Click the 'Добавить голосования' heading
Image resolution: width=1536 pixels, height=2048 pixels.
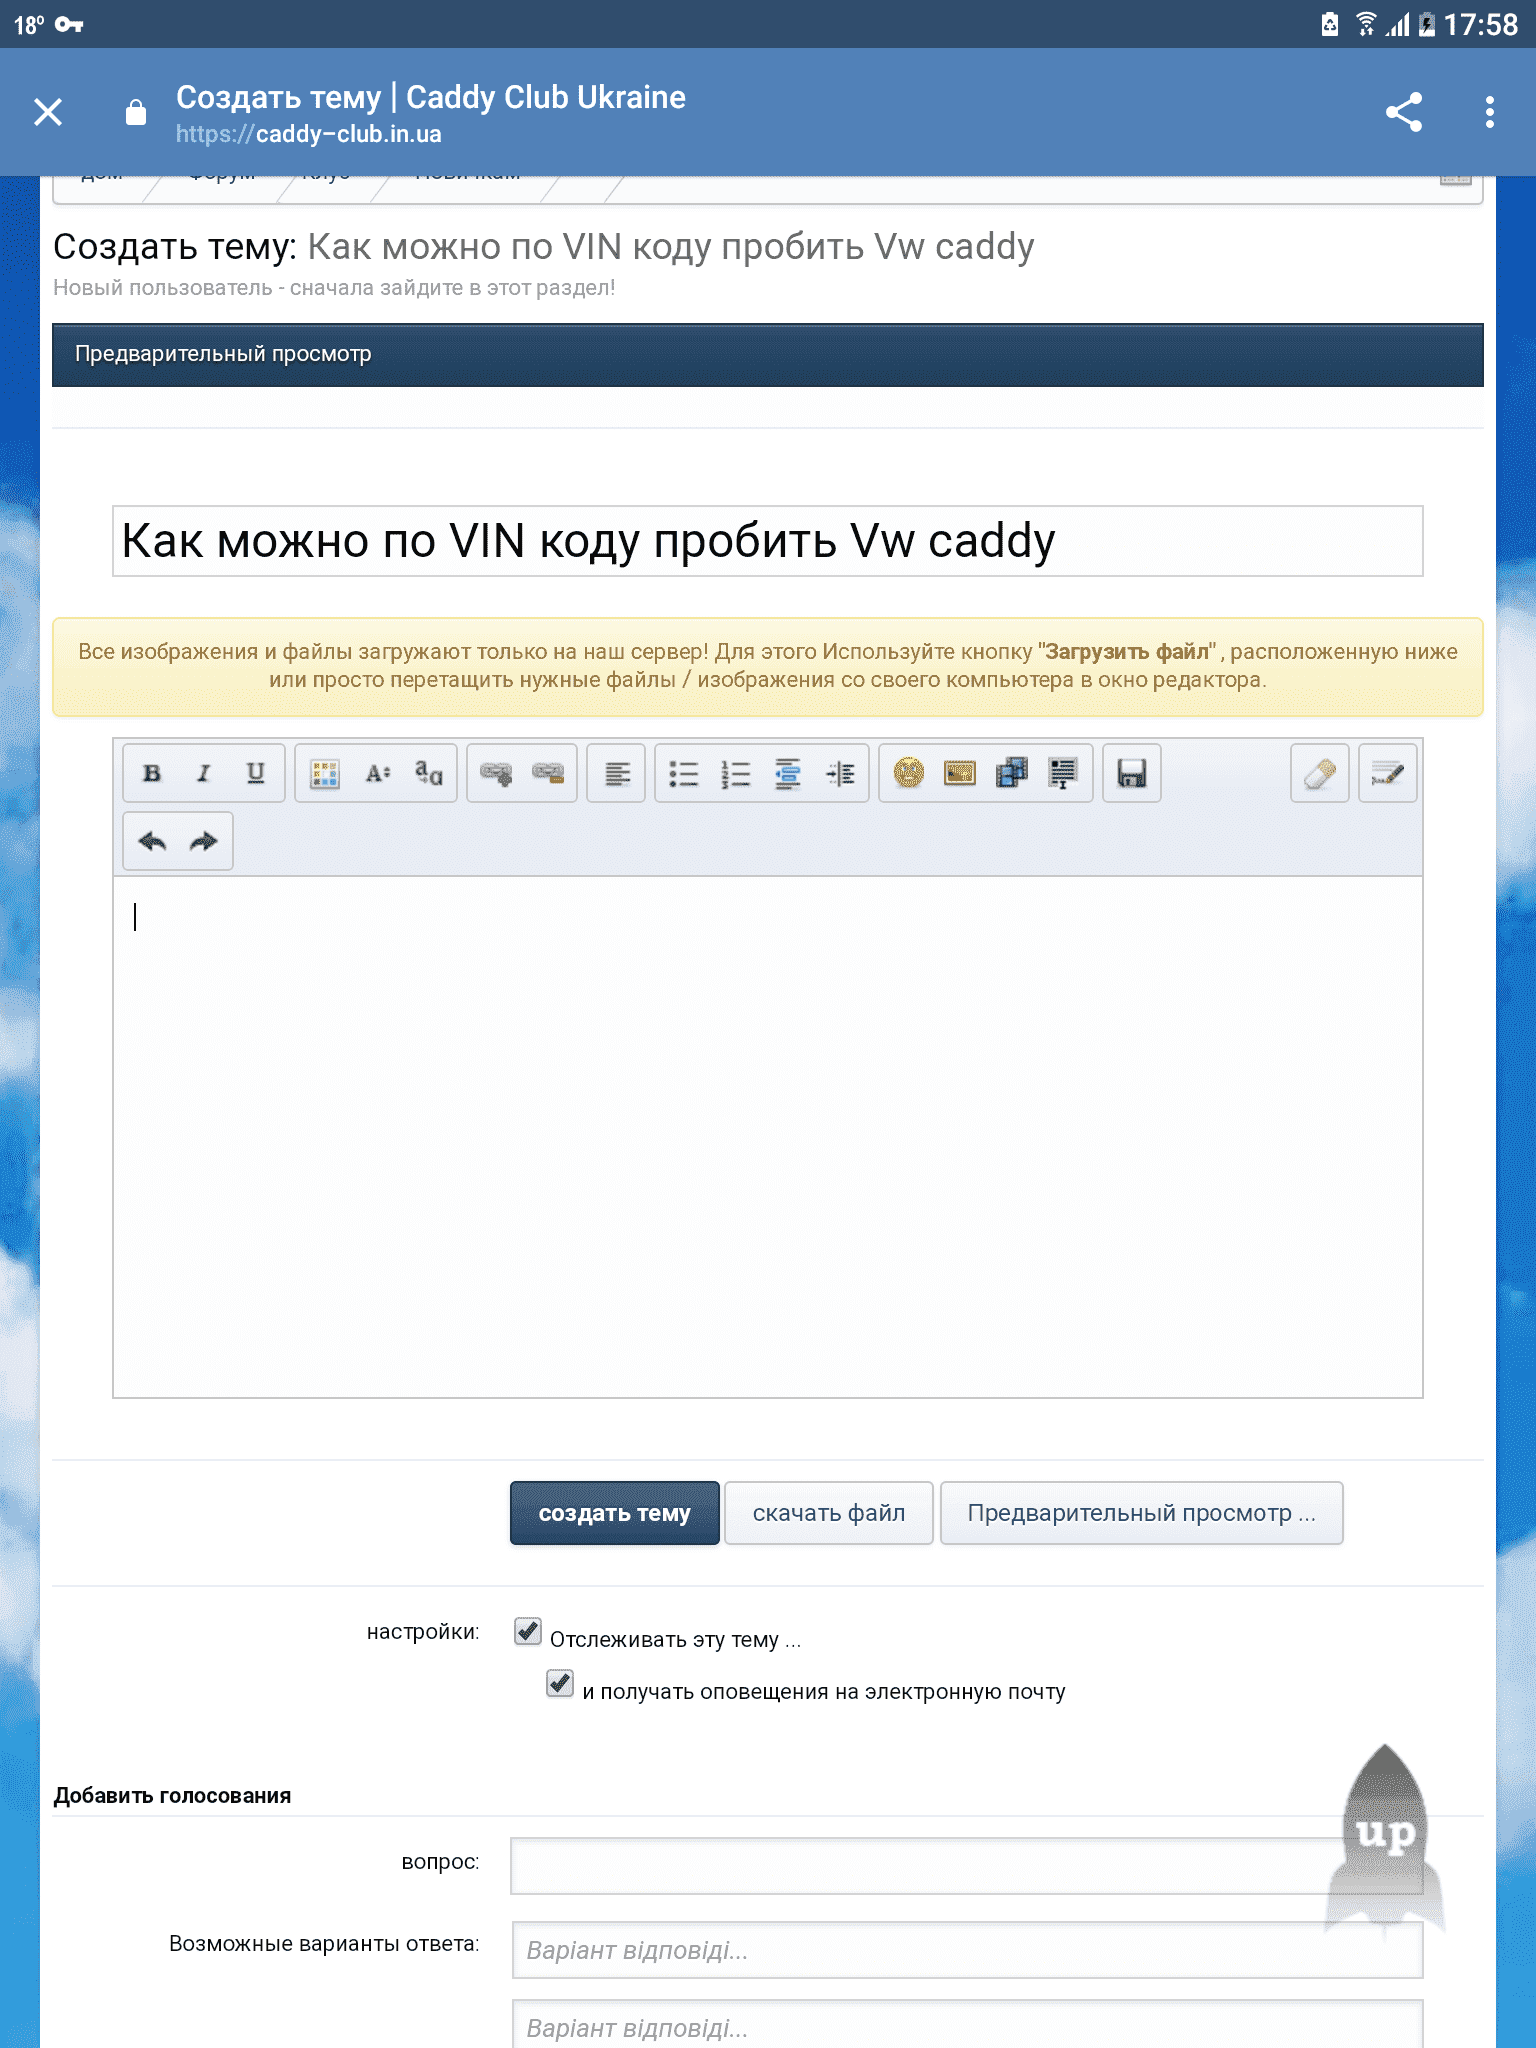pos(172,1796)
